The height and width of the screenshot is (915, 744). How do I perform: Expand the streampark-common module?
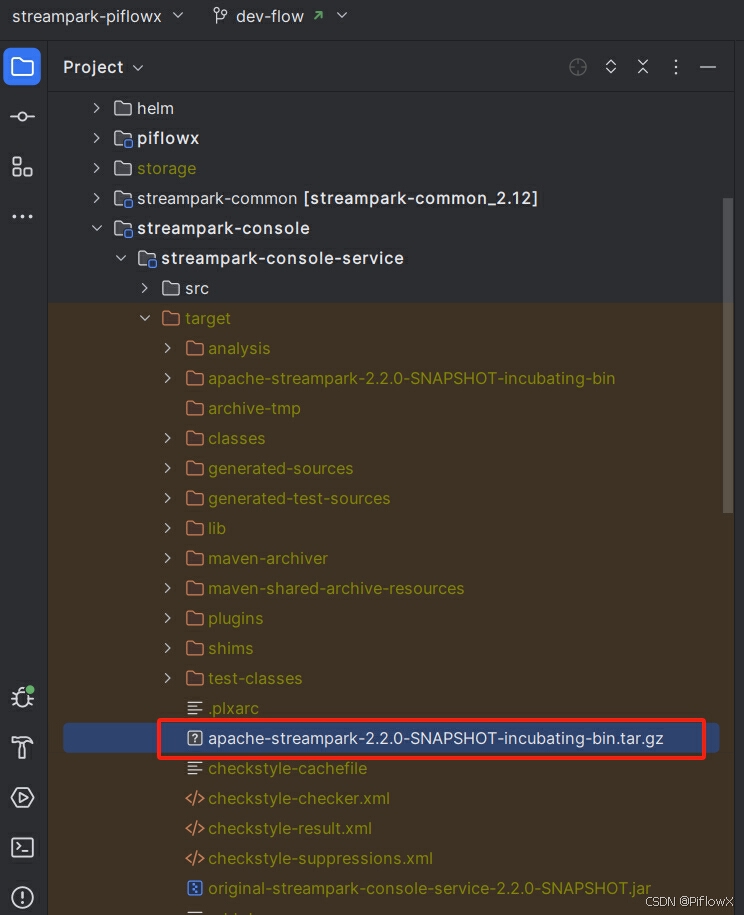[x=97, y=198]
